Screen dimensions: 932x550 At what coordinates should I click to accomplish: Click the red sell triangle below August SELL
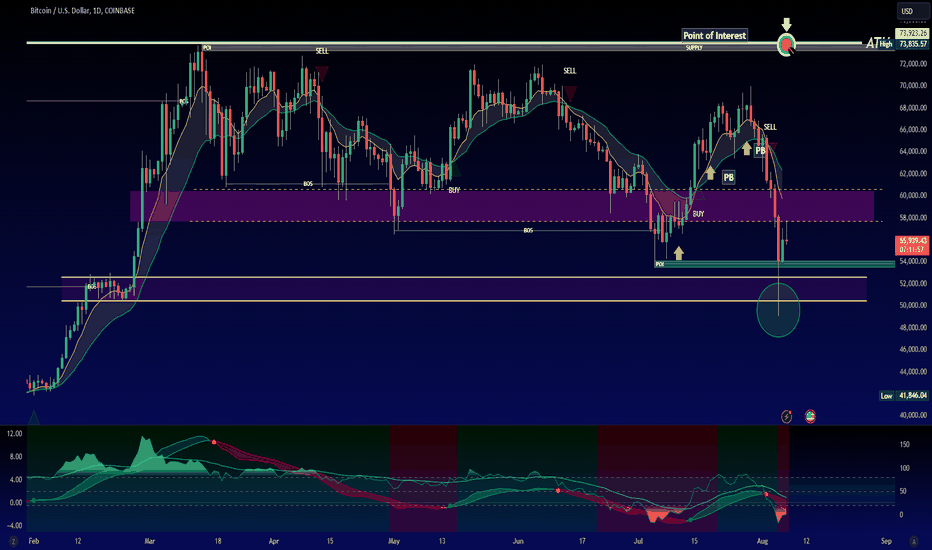point(772,146)
